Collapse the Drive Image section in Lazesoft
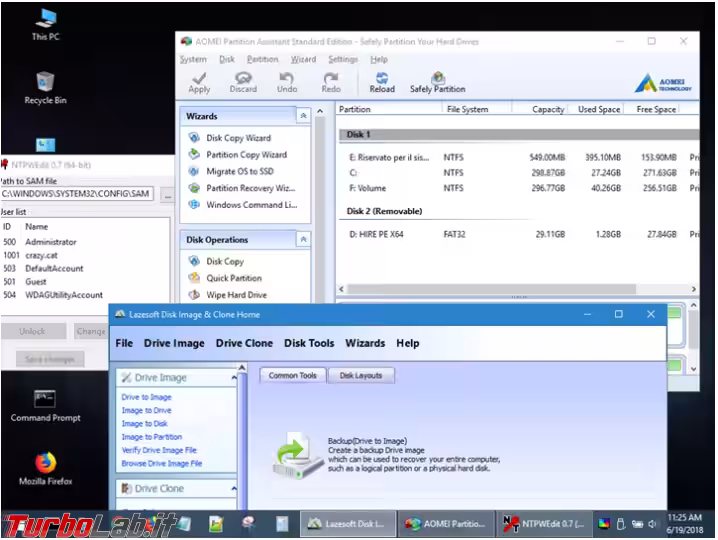This screenshot has width=718, height=540. [234, 378]
